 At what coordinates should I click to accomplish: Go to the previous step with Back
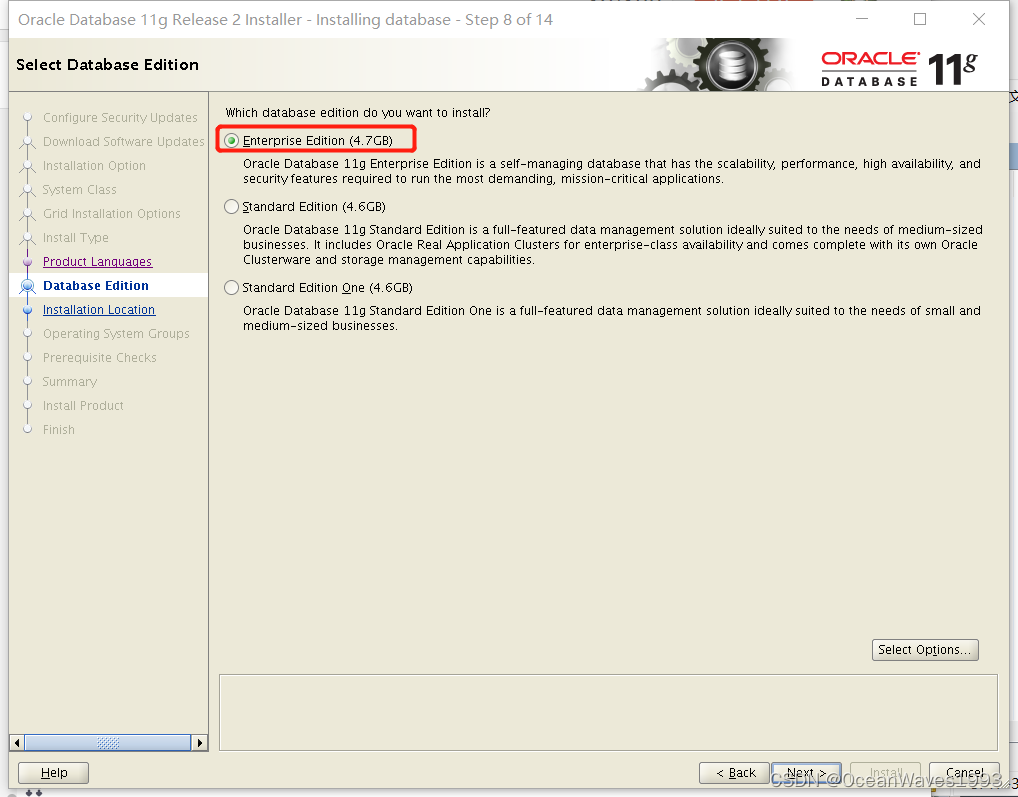pyautogui.click(x=734, y=772)
